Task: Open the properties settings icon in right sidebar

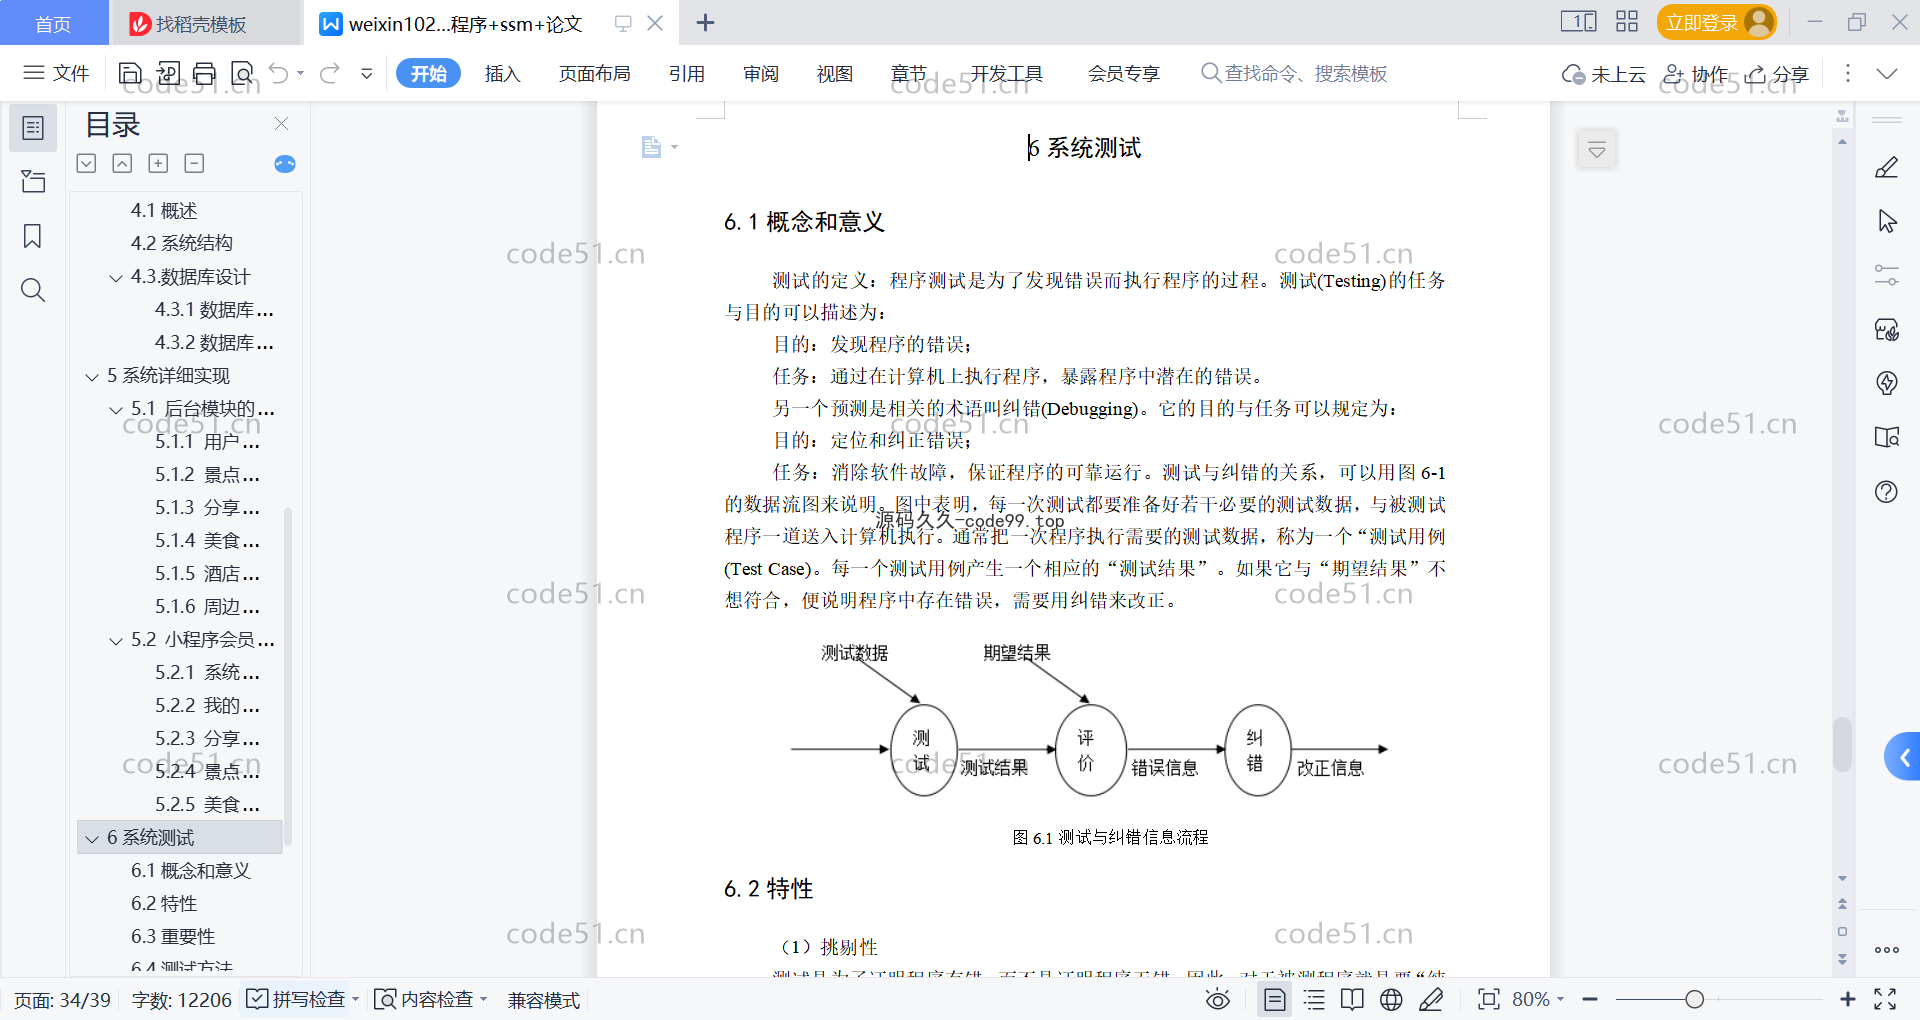Action: [x=1886, y=275]
